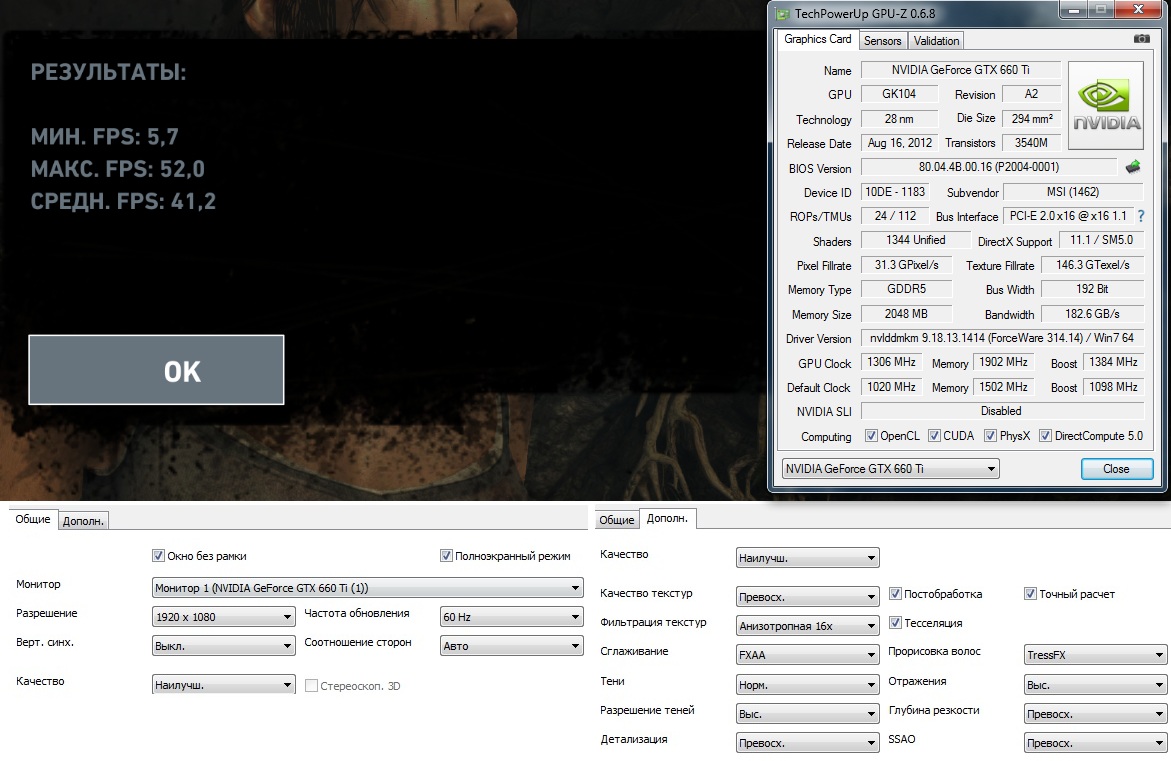This screenshot has width=1171, height=761.
Task: Click the Shaders 1344 Unified field
Action: [916, 240]
